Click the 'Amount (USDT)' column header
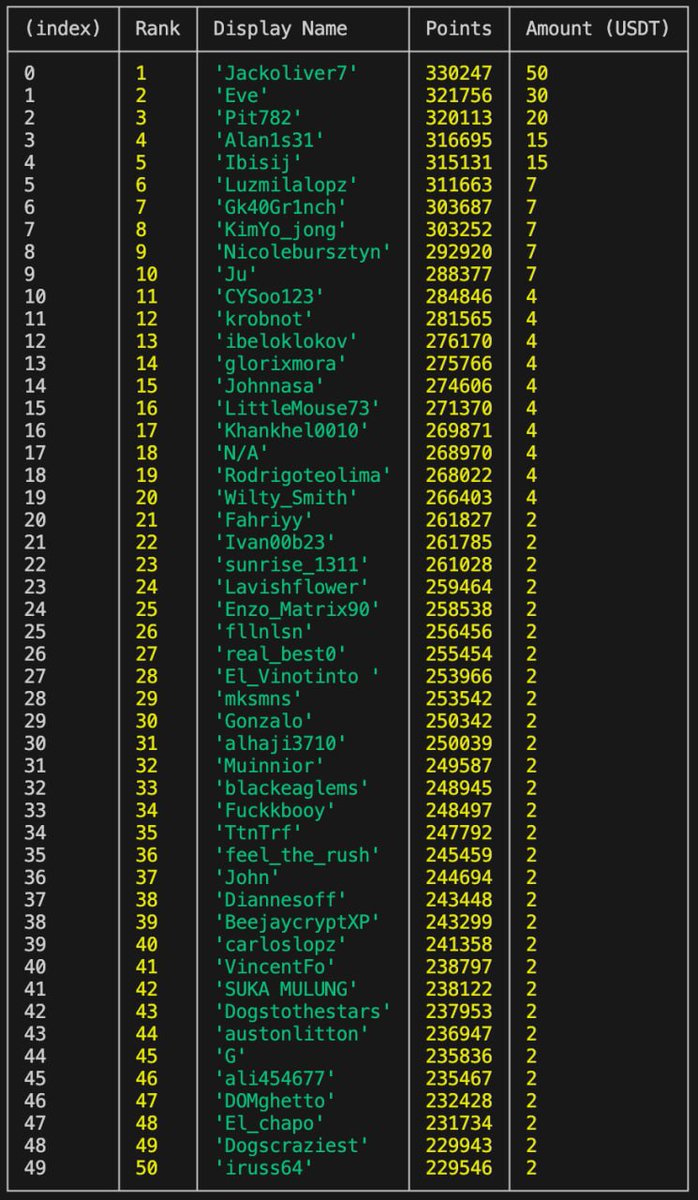This screenshot has width=698, height=1200. point(598,29)
